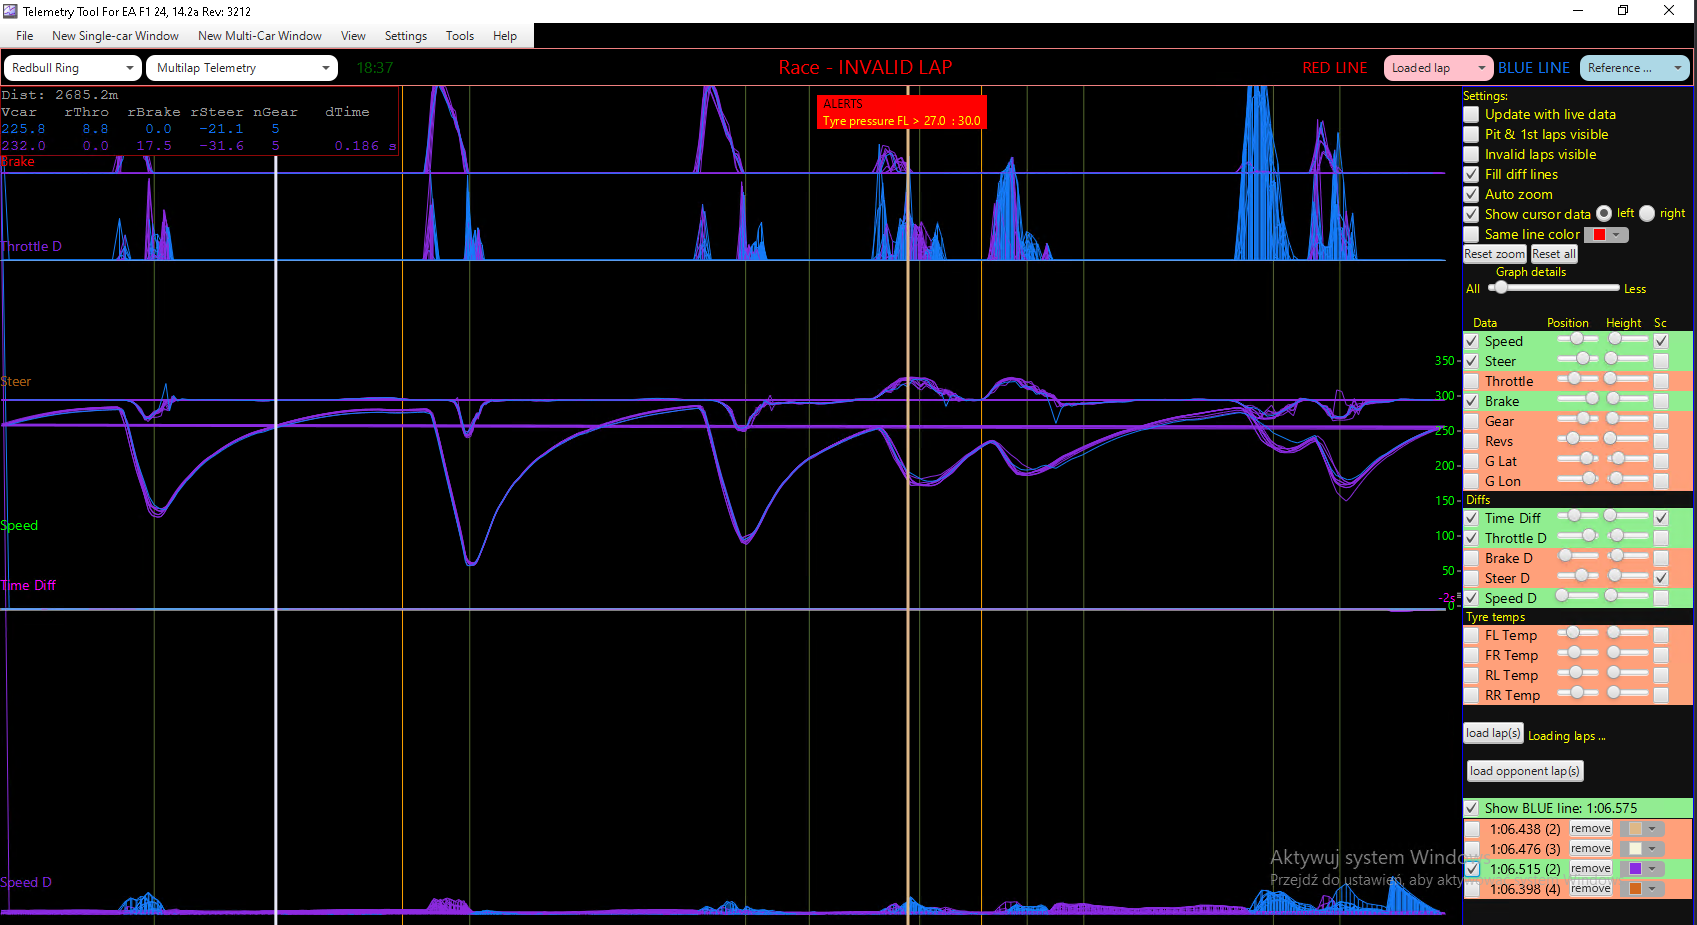Enable the G Lat data checkbox
1697x925 pixels.
1471,461
